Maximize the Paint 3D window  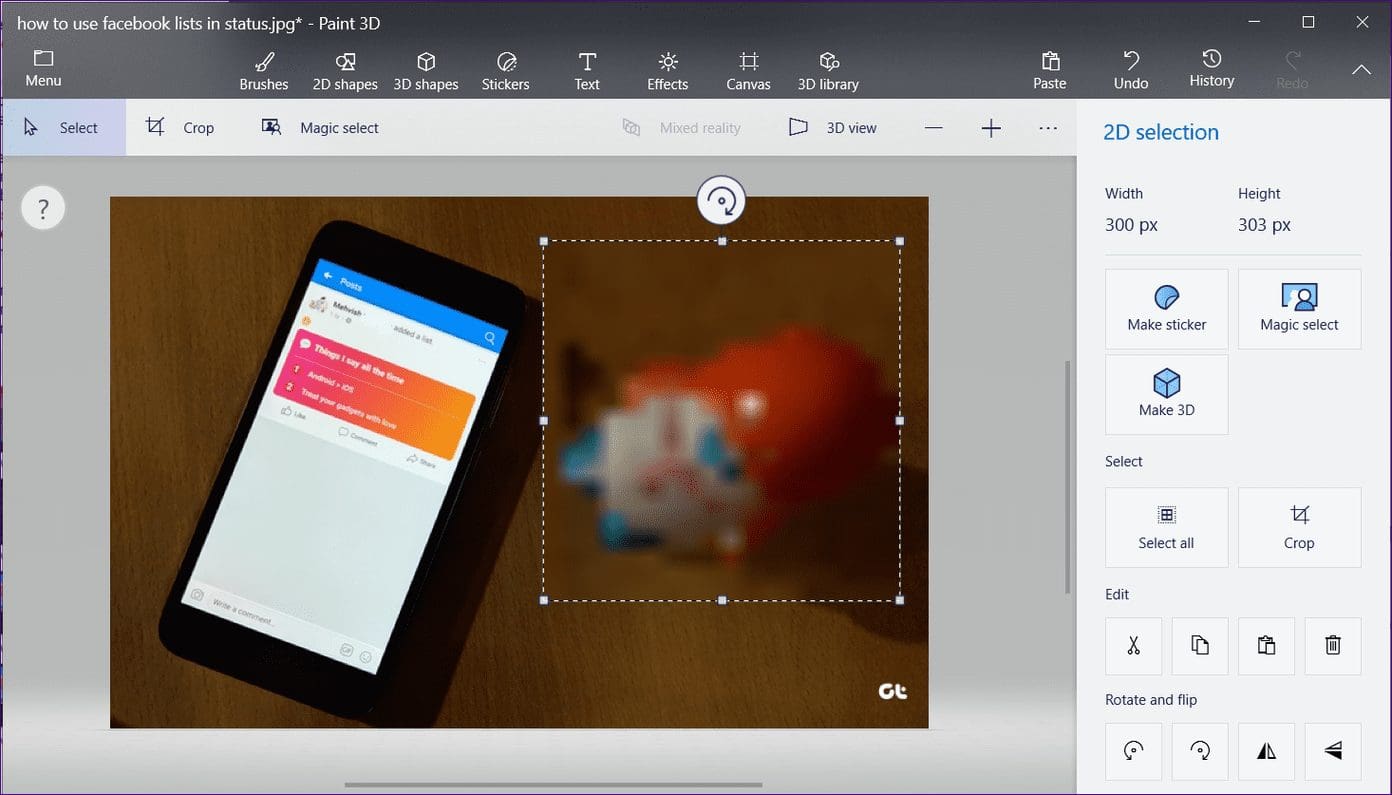(x=1308, y=22)
